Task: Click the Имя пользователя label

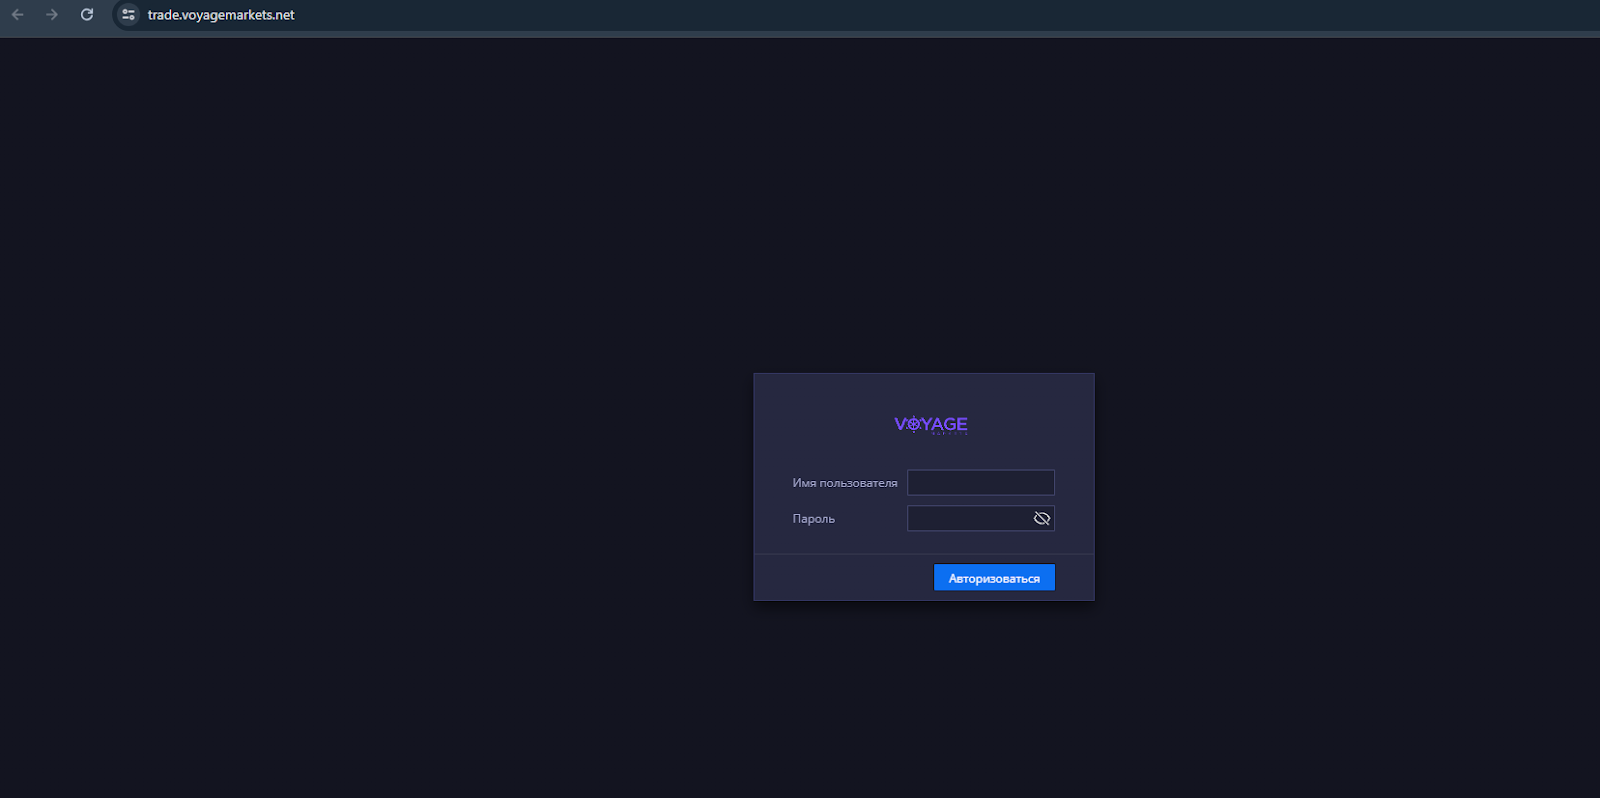Action: (845, 483)
